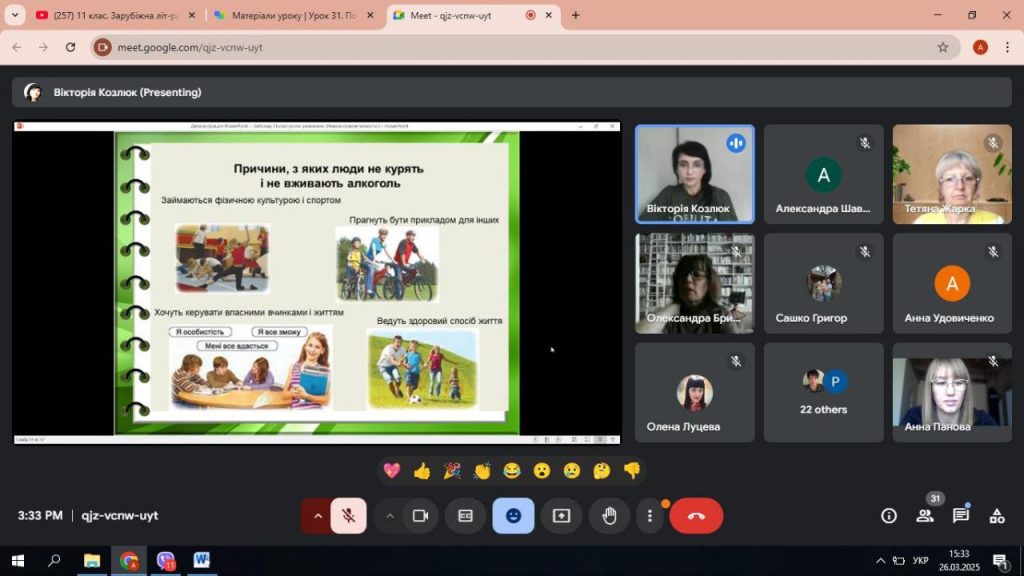Hang up with the red leave call button
The width and height of the screenshot is (1024, 576).
696,516
